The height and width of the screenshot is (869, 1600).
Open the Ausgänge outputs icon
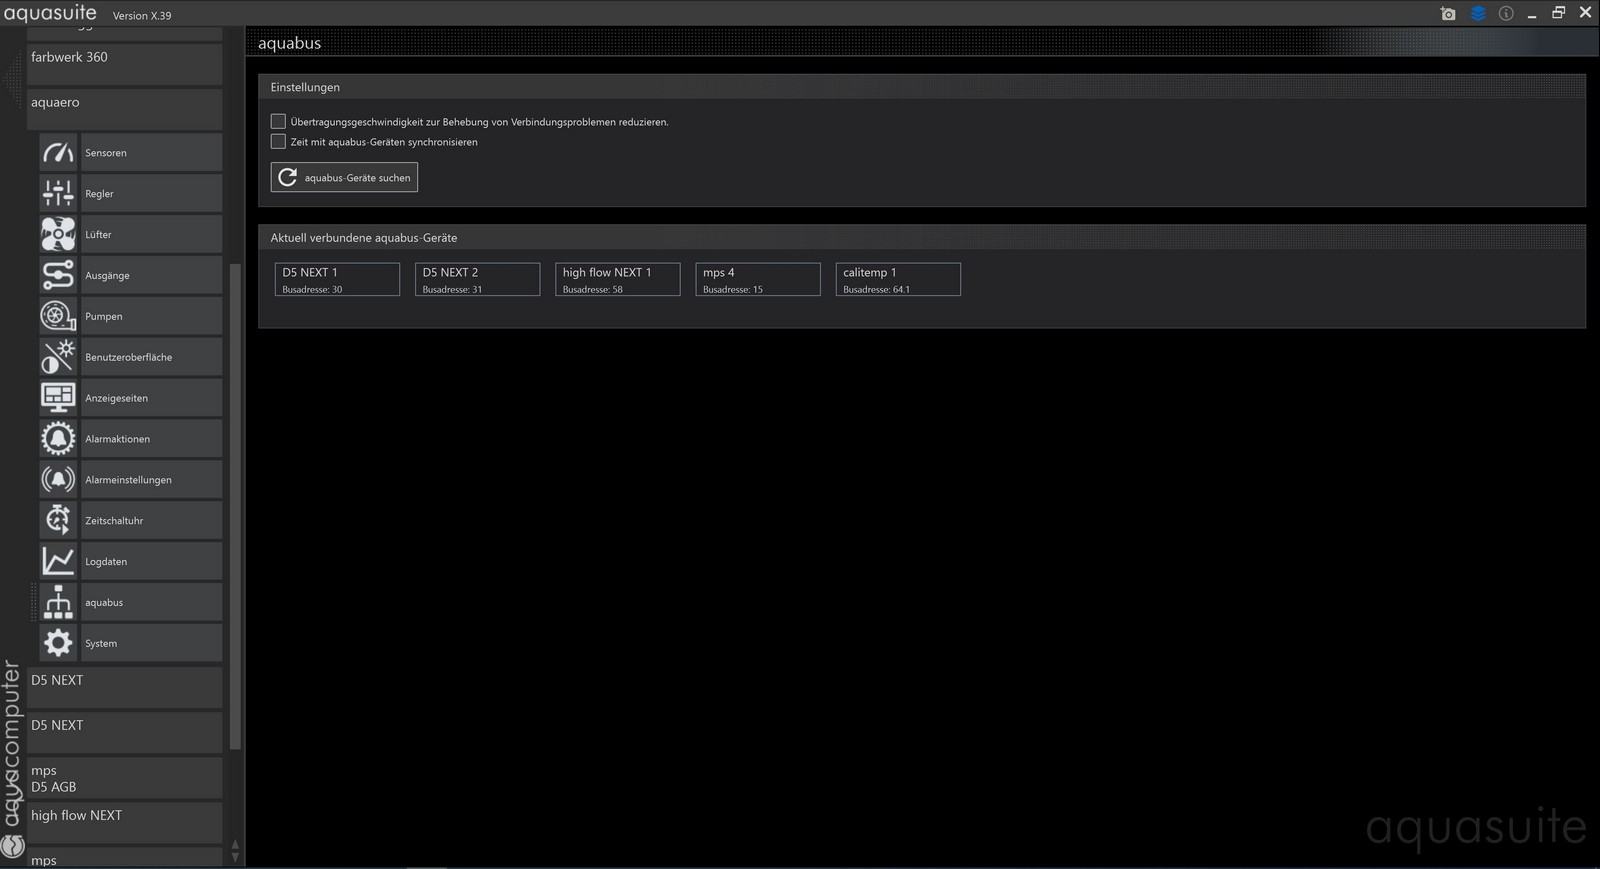(58, 275)
